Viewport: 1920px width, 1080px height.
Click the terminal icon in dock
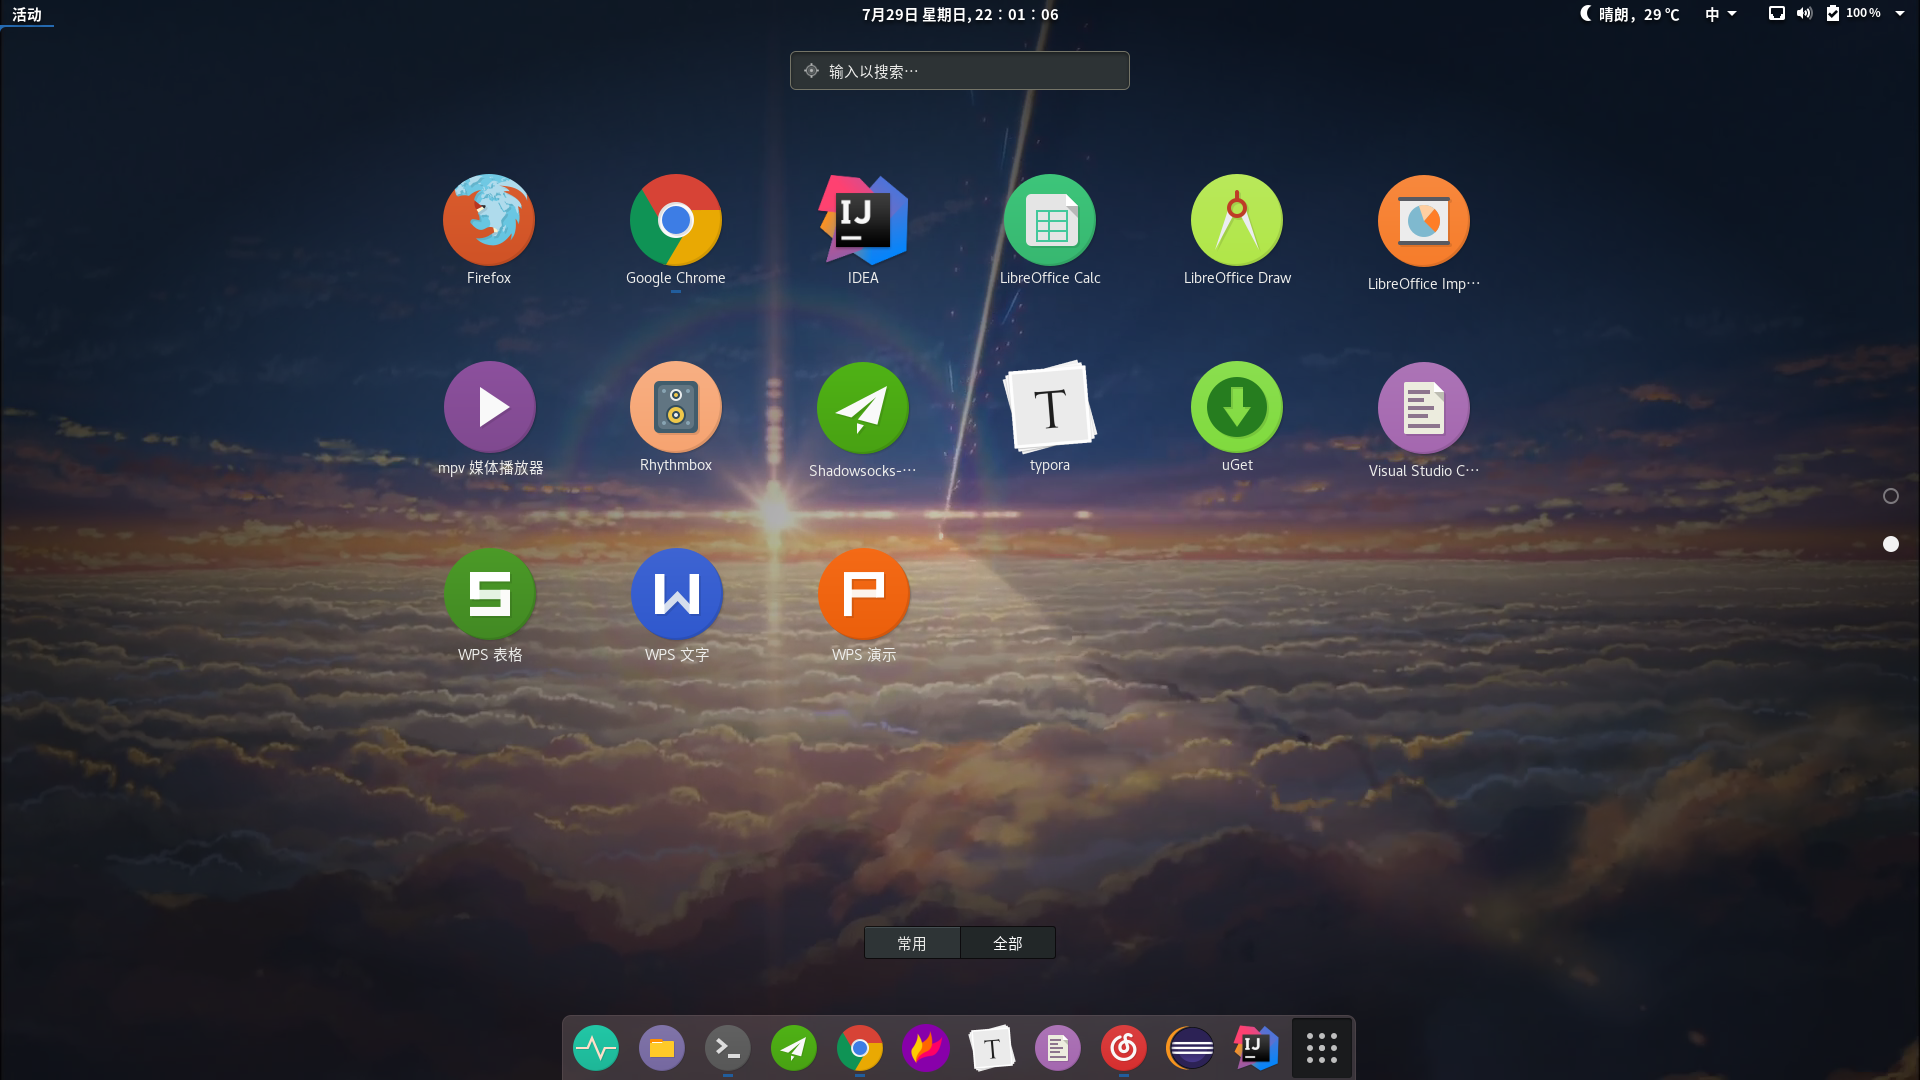click(x=728, y=1048)
